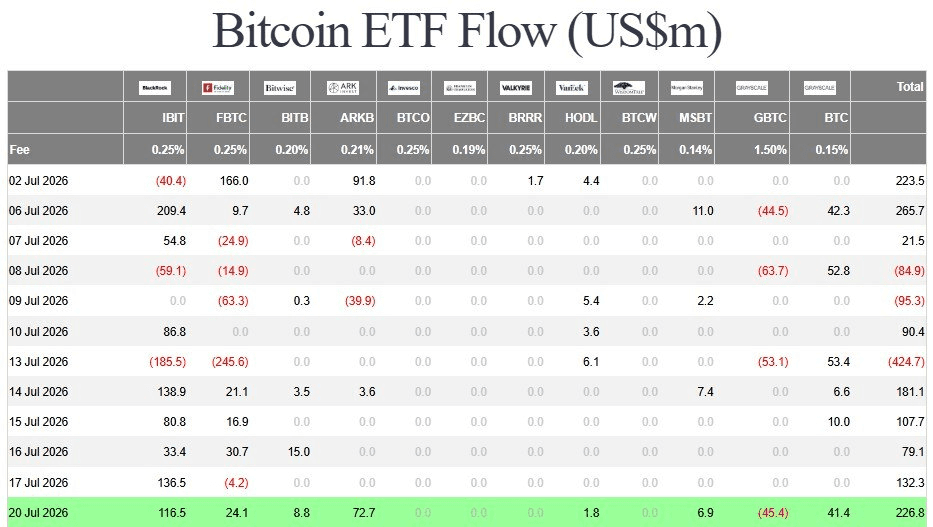Click the Bitcoin ETF Flow title
The image size is (933, 527).
point(467,31)
